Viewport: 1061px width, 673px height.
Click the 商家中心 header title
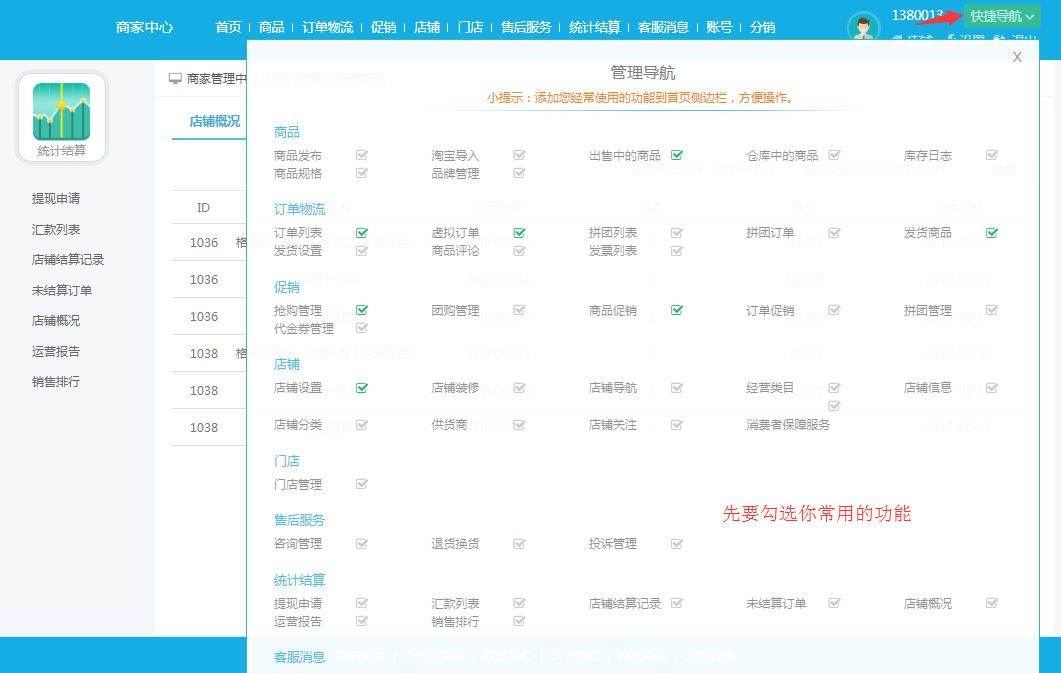pos(144,27)
